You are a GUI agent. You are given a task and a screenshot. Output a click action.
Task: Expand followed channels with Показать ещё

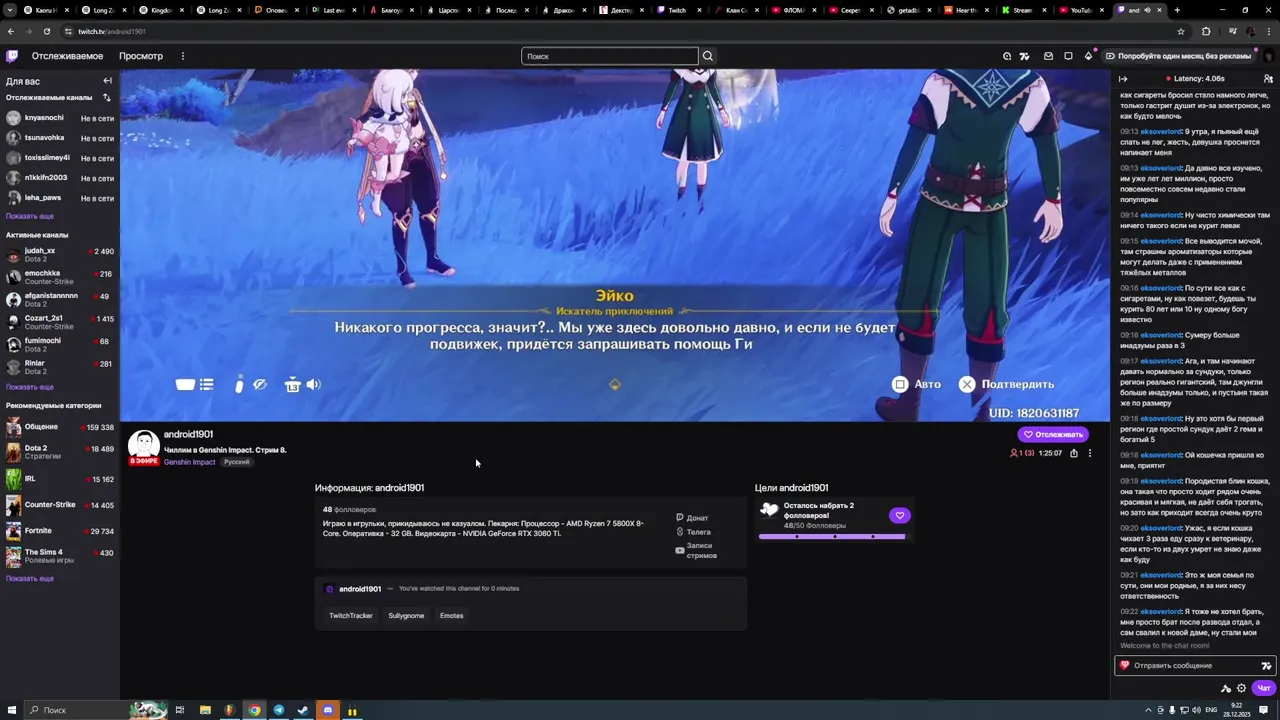[x=30, y=216]
